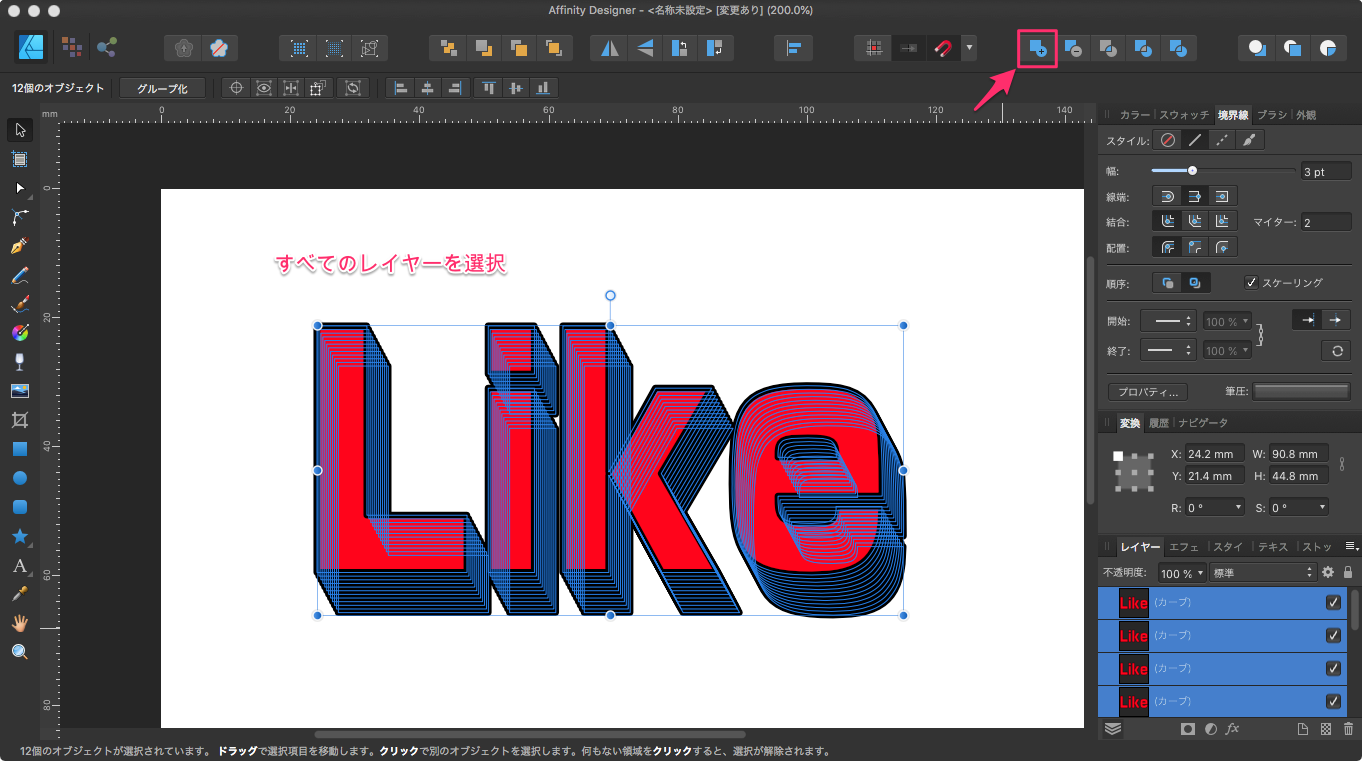Click the stroke 幅 width slider
This screenshot has width=1362, height=761.
coord(1222,171)
